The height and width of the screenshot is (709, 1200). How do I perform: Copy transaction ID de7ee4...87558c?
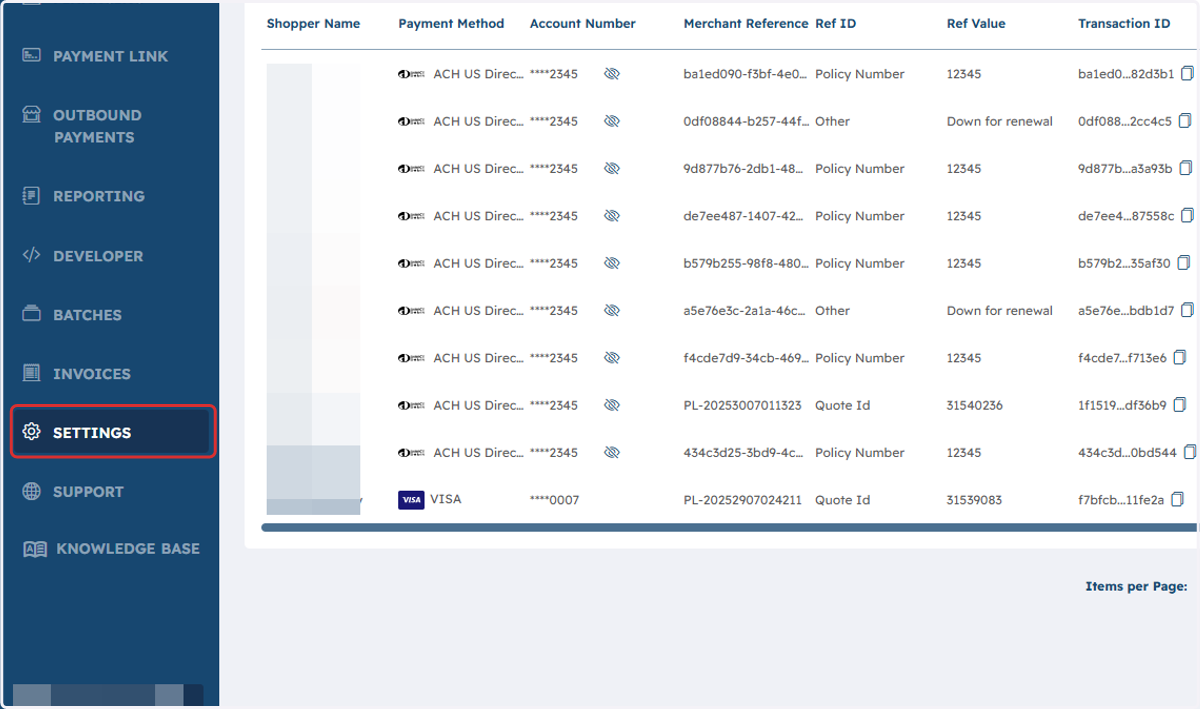pos(1188,215)
